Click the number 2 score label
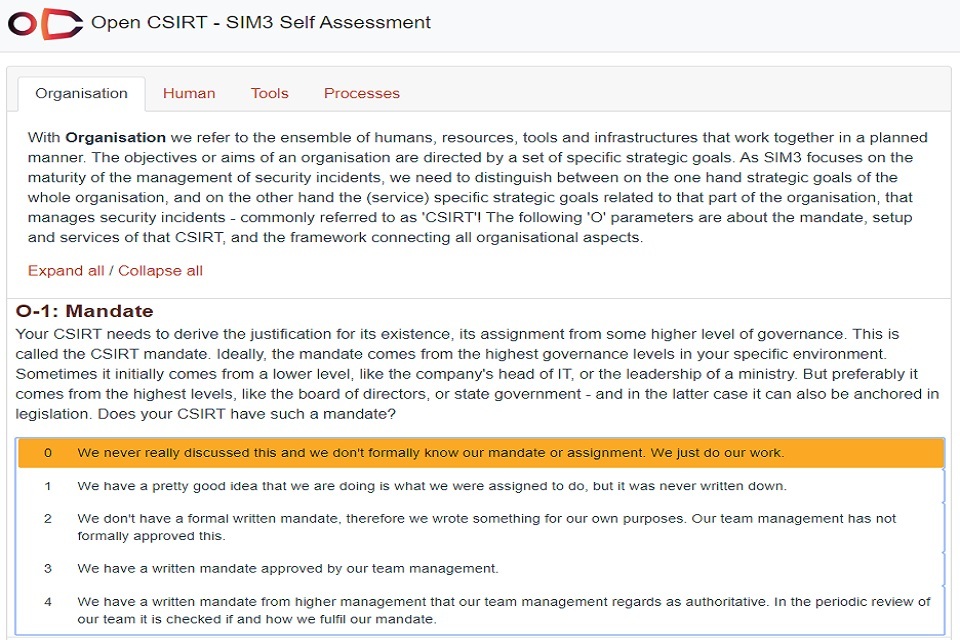 [48, 519]
